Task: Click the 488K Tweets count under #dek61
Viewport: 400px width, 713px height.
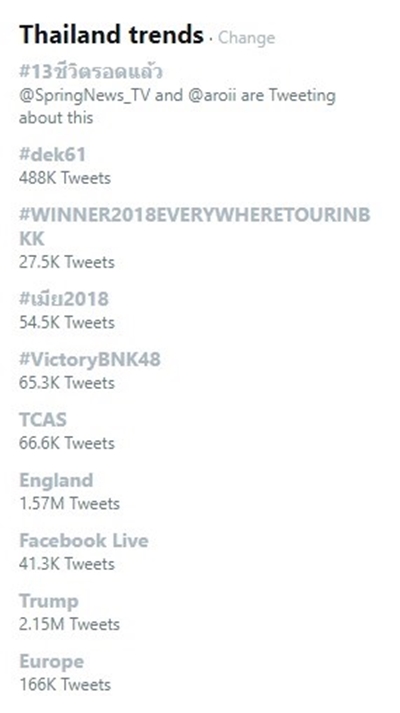Action: click(65, 178)
